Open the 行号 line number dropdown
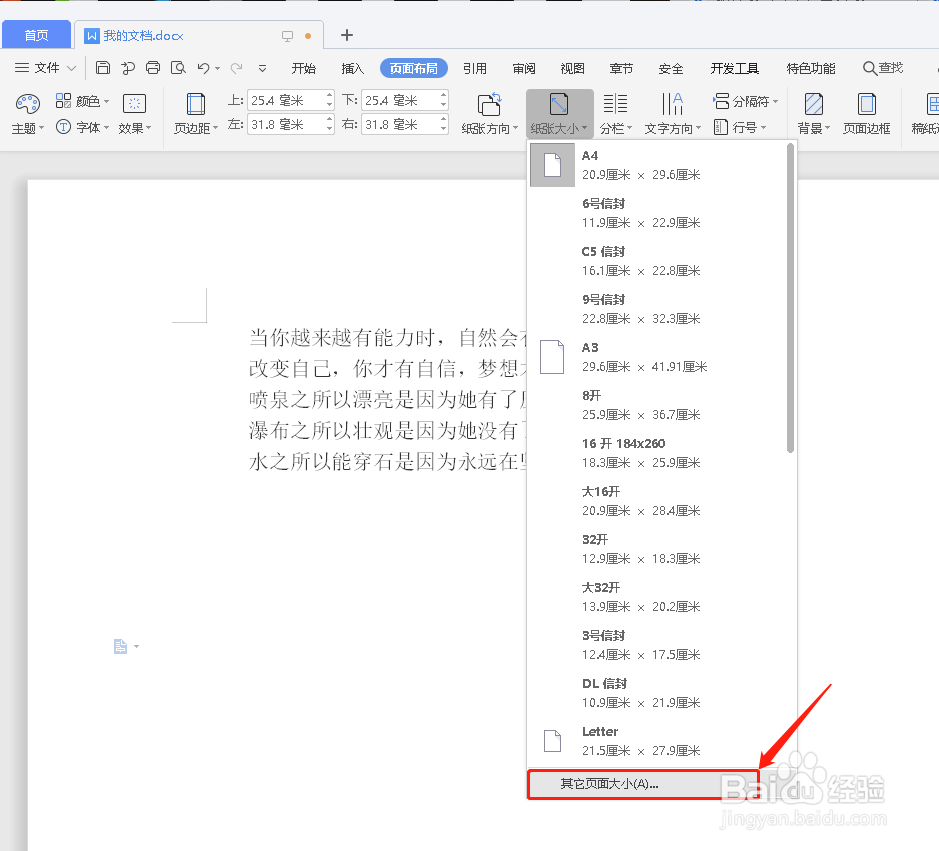Viewport: 939px width, 851px height. [745, 125]
